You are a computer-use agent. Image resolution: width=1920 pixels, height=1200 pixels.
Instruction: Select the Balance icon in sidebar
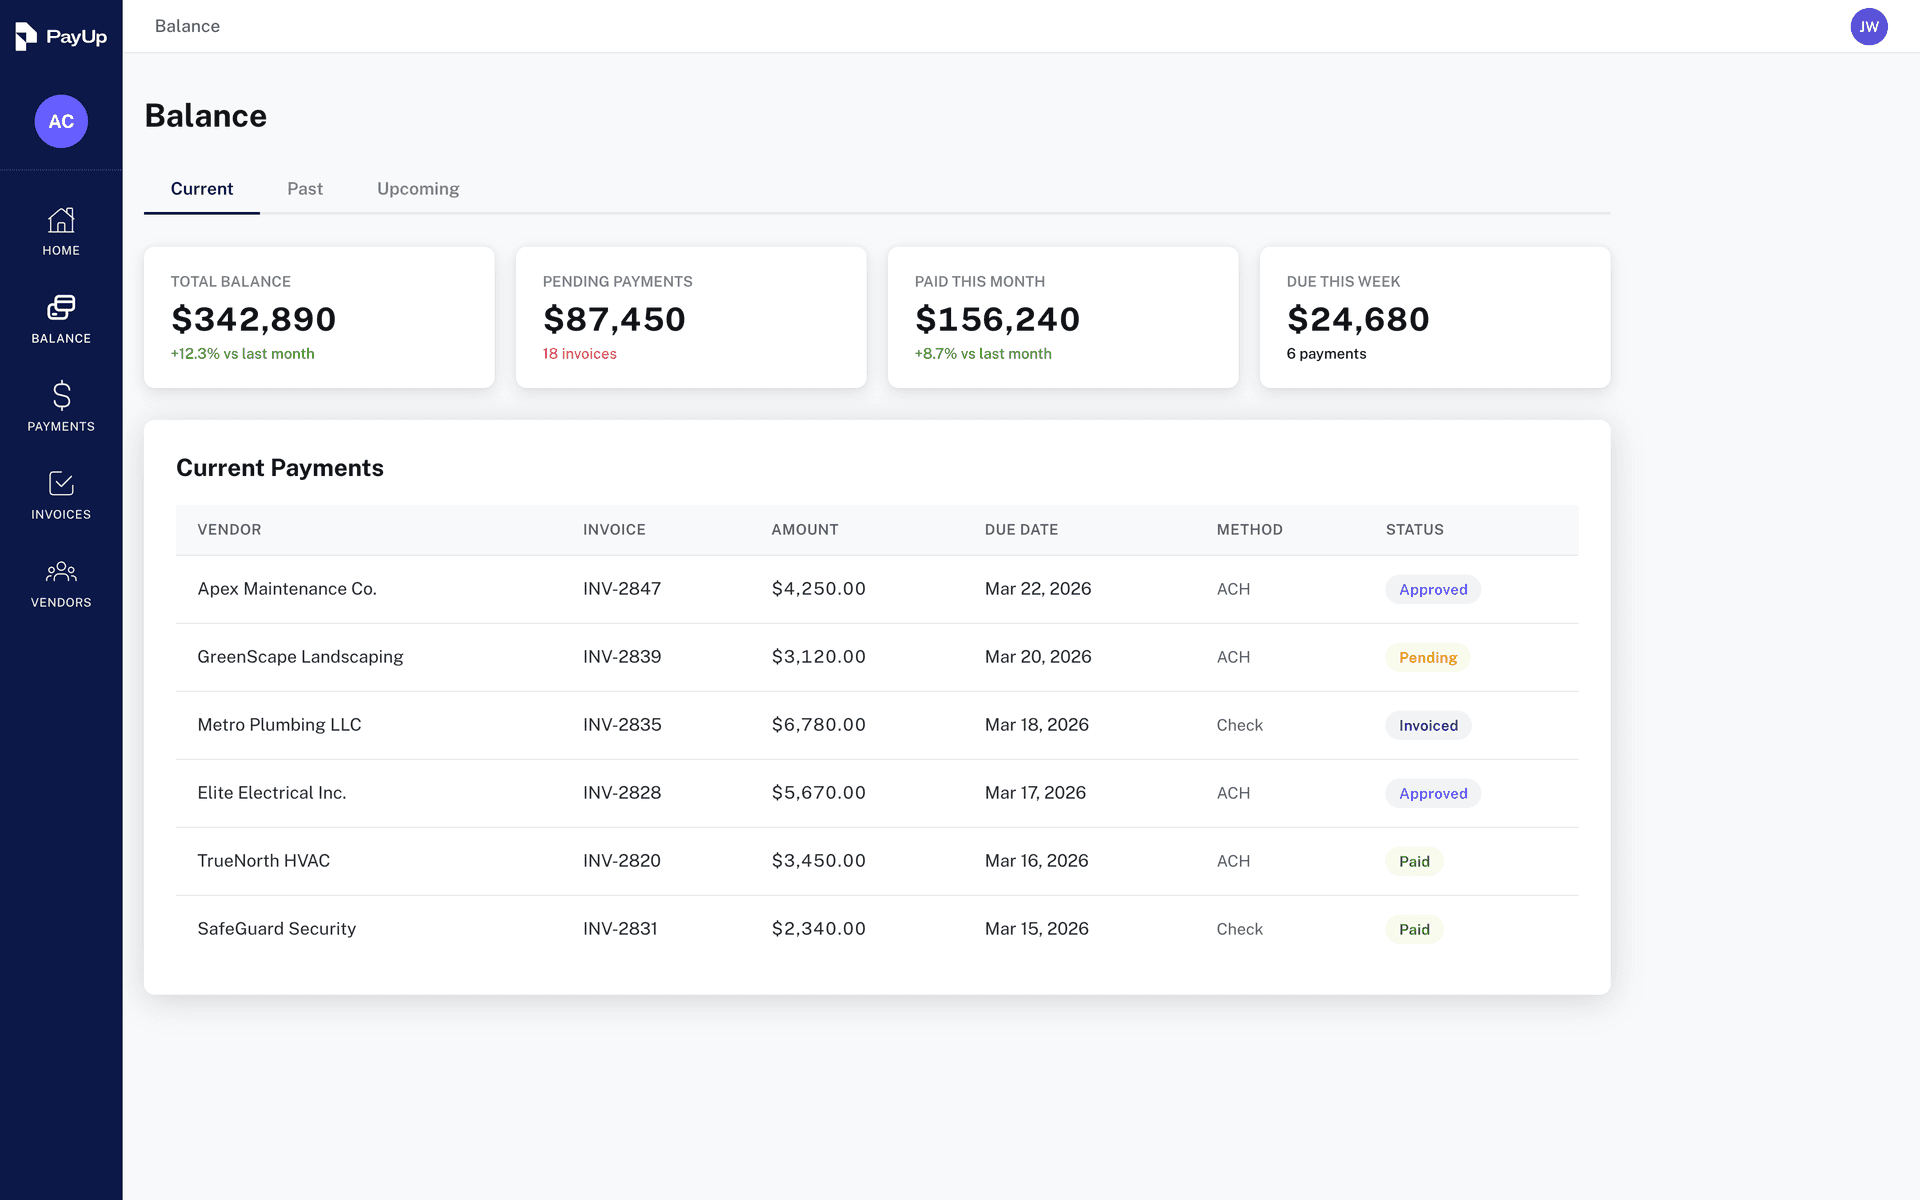coord(61,318)
